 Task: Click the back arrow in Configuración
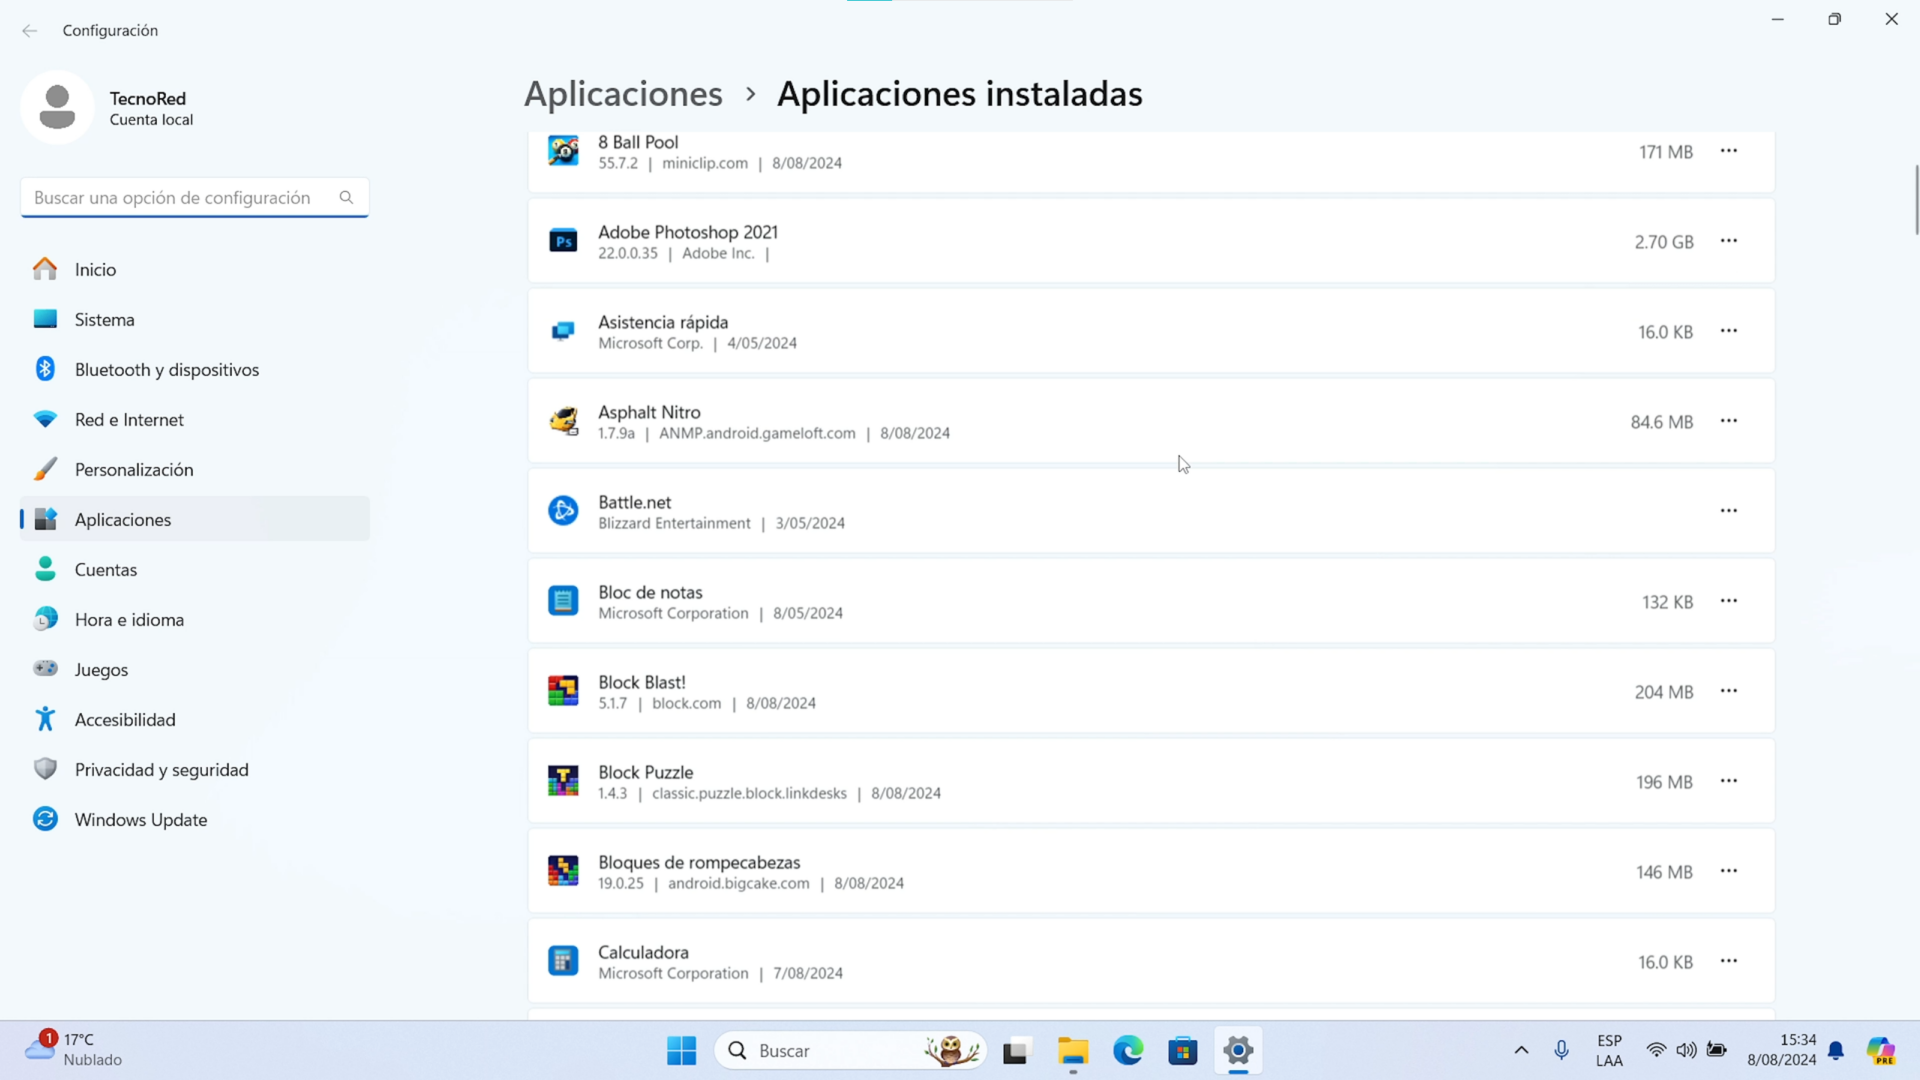[29, 31]
